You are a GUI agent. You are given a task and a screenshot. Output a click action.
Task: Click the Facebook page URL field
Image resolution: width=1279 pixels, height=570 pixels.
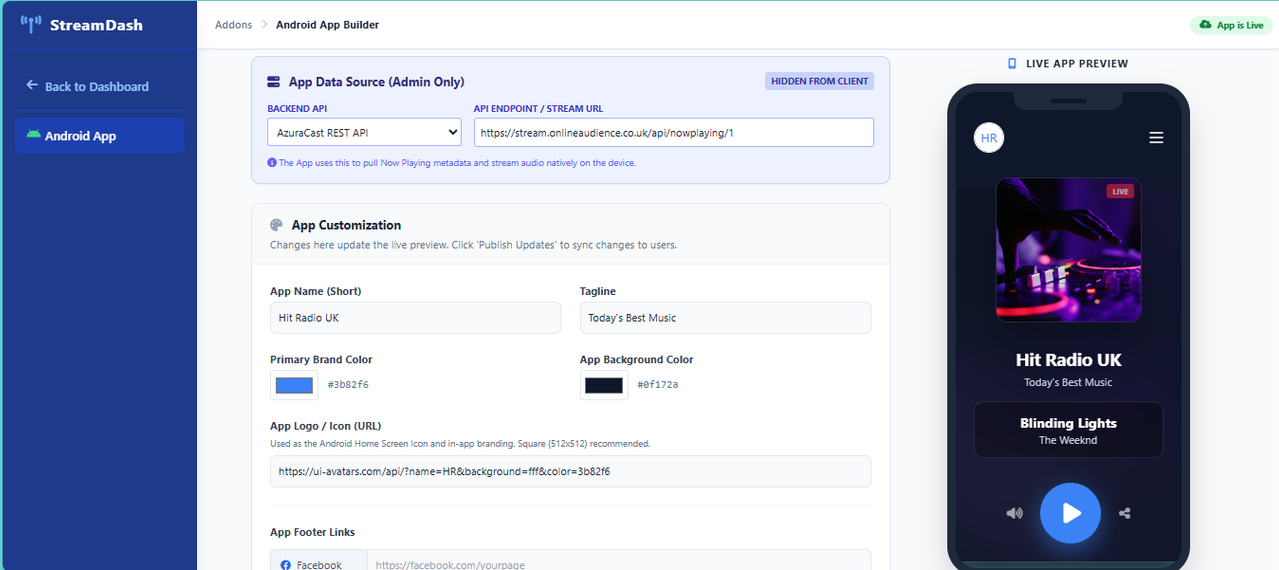click(x=619, y=562)
